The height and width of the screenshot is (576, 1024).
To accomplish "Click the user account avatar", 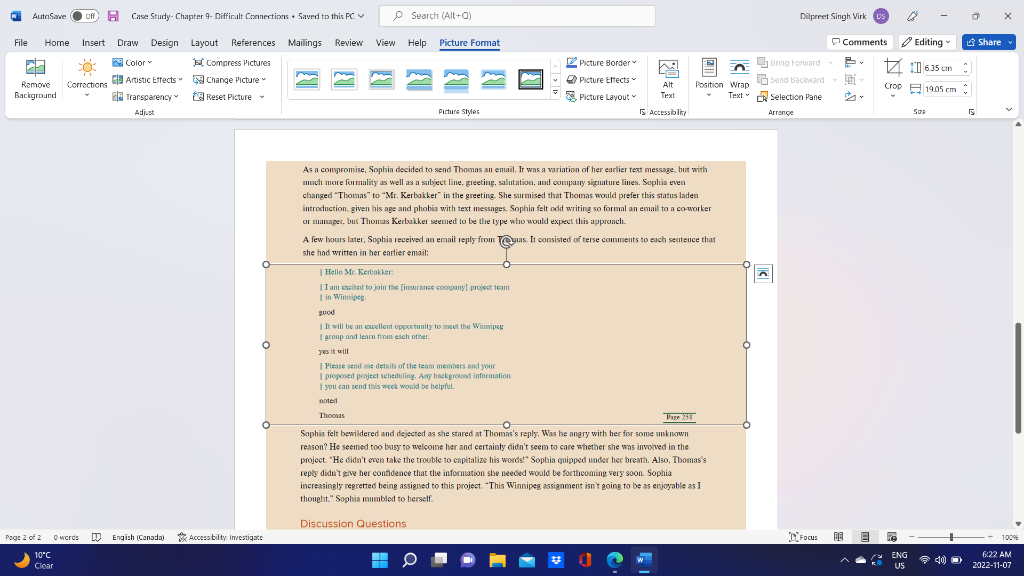I will click(881, 16).
